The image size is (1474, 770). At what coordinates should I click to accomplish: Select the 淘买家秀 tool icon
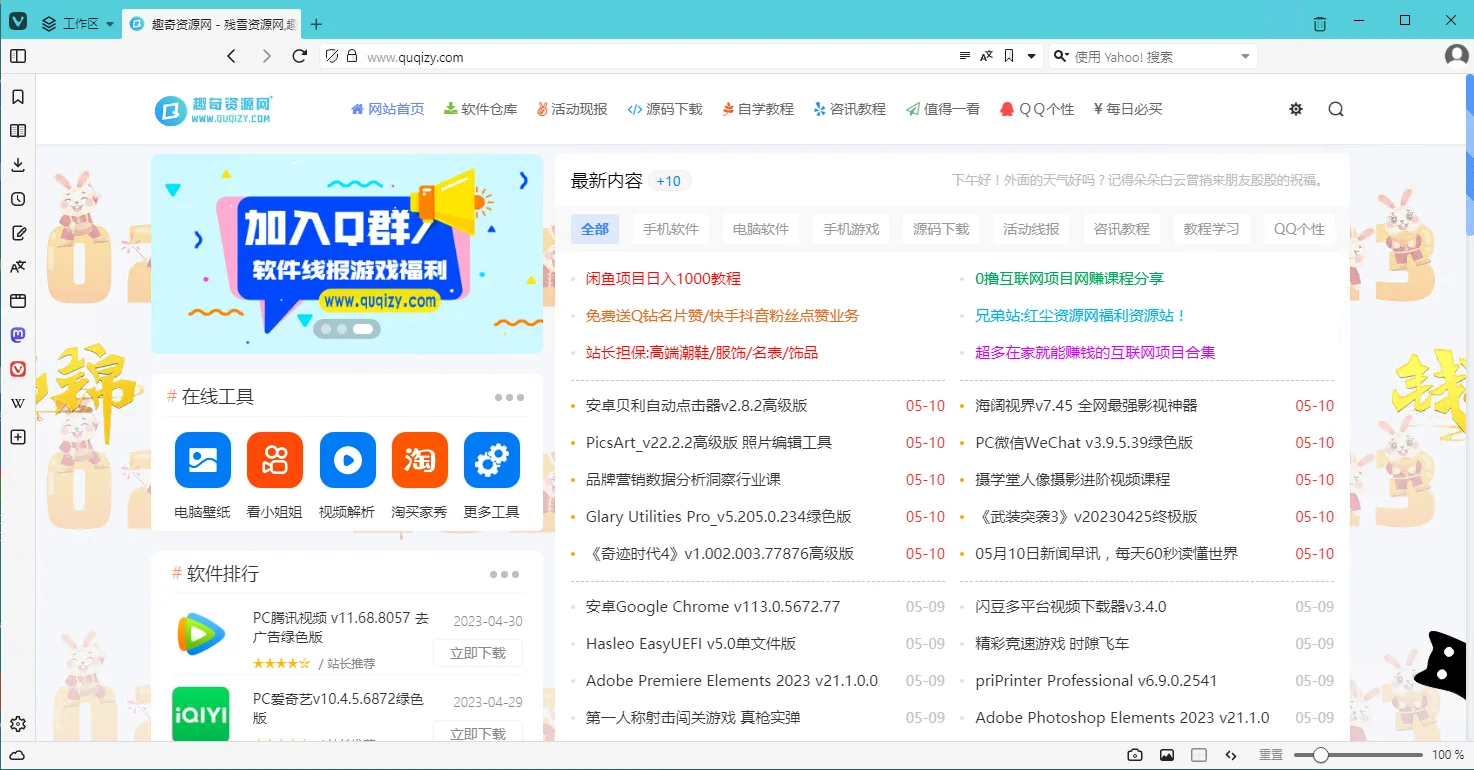pyautogui.click(x=419, y=460)
